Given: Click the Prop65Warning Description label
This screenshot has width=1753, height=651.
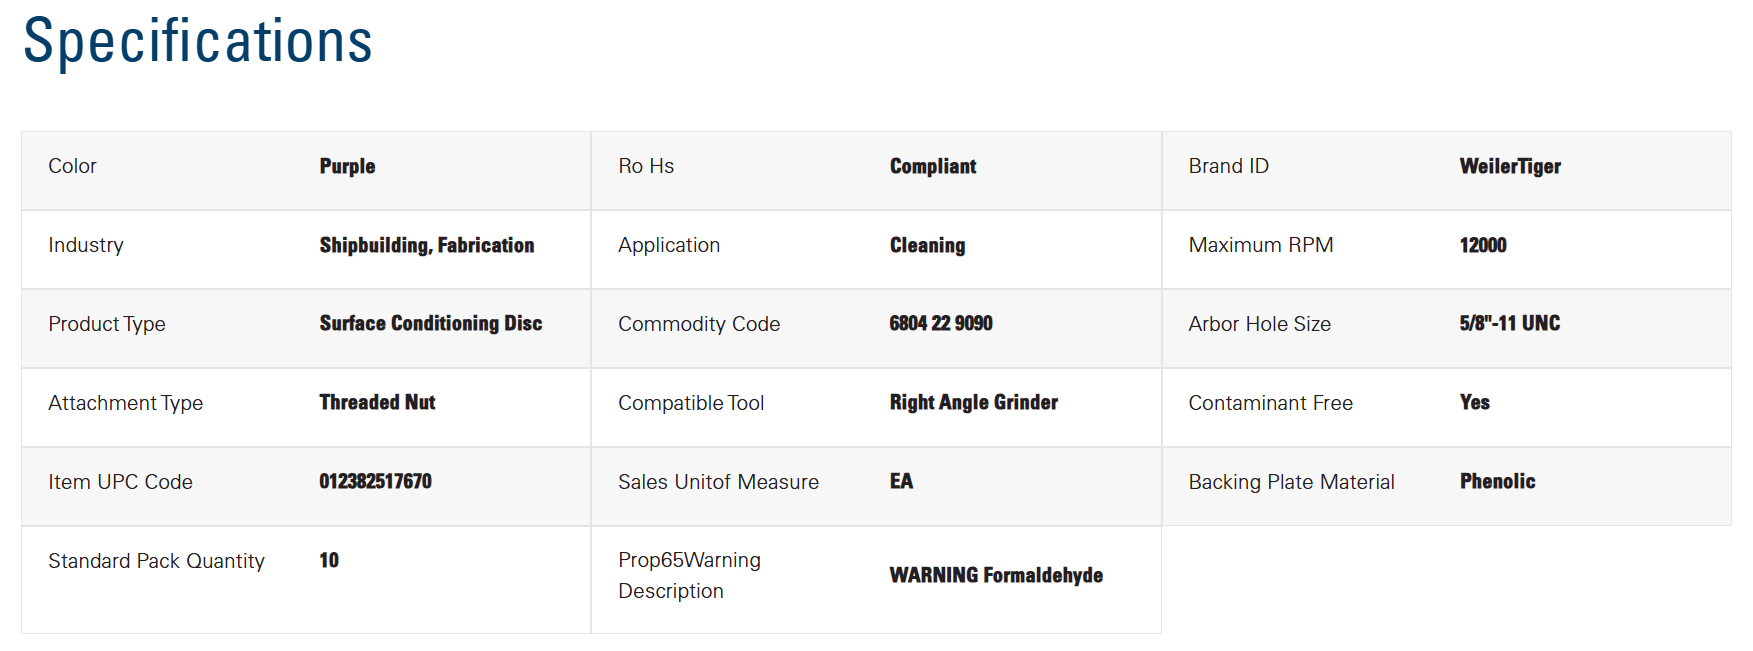Looking at the screenshot, I should pos(689,575).
